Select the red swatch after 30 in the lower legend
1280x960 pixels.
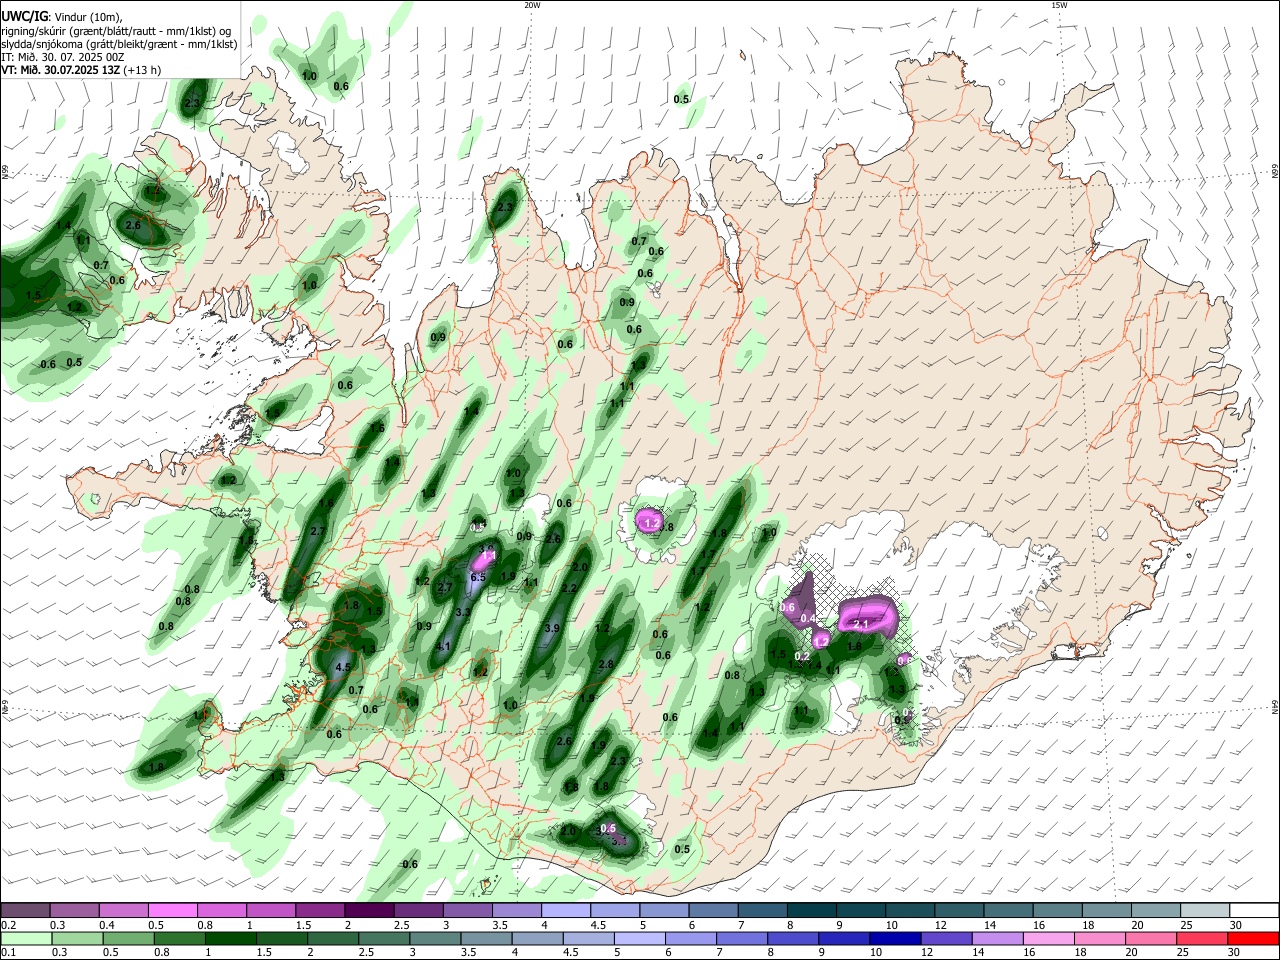click(1252, 938)
